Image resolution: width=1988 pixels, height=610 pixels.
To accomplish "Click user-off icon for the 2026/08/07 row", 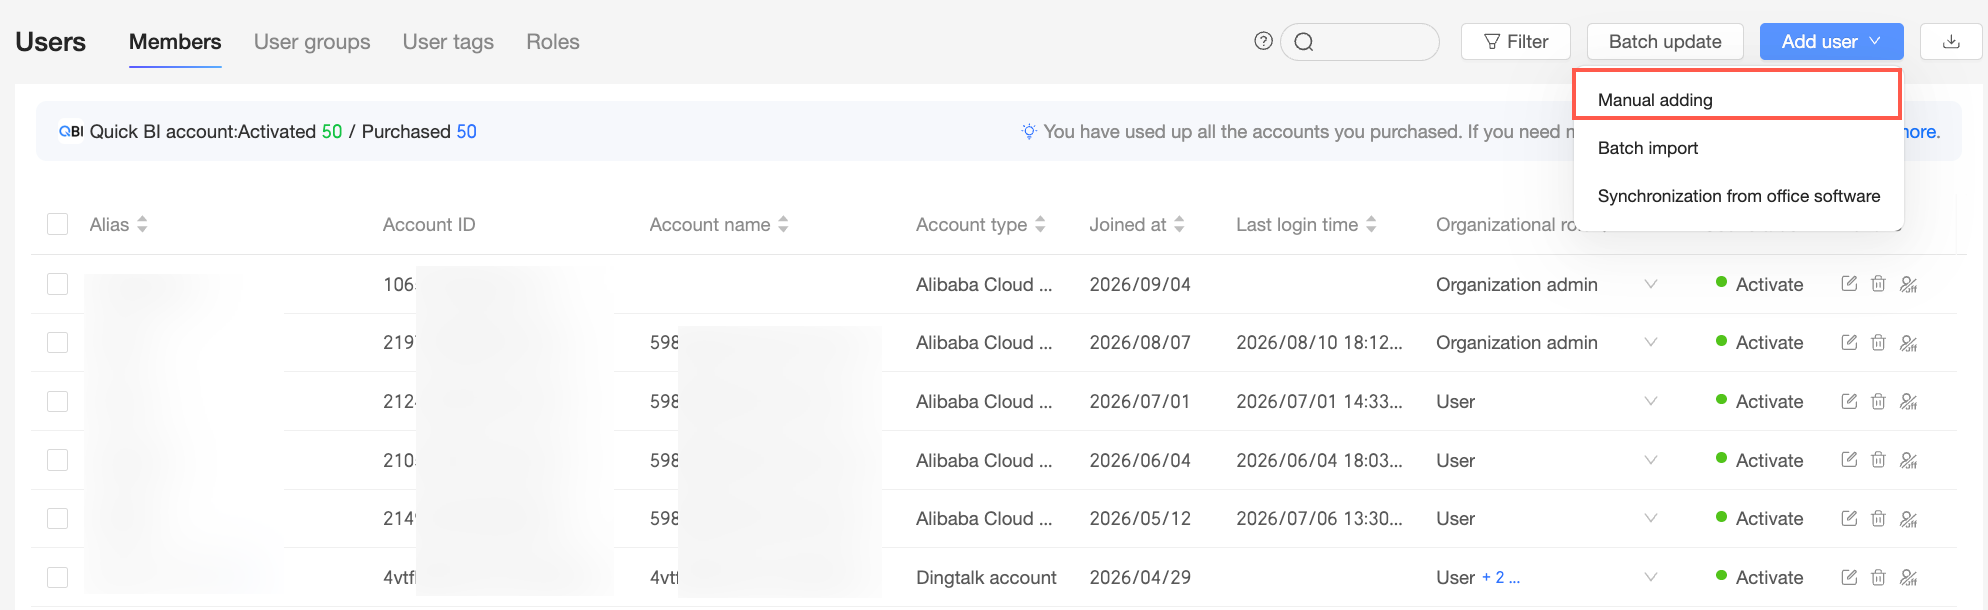I will 1908,343.
